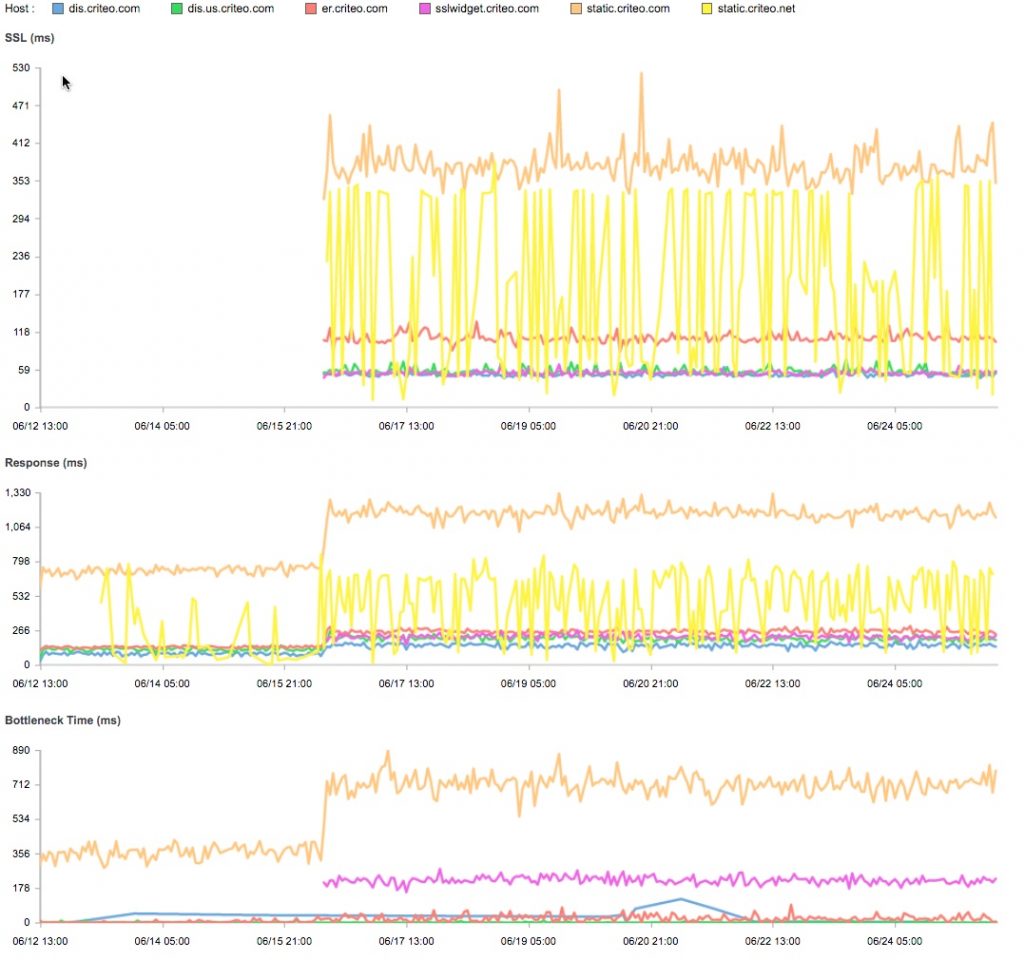Viewport: 1024px width, 960px height.
Task: Click the 532 y-axis value on Response chart
Action: (x=21, y=596)
